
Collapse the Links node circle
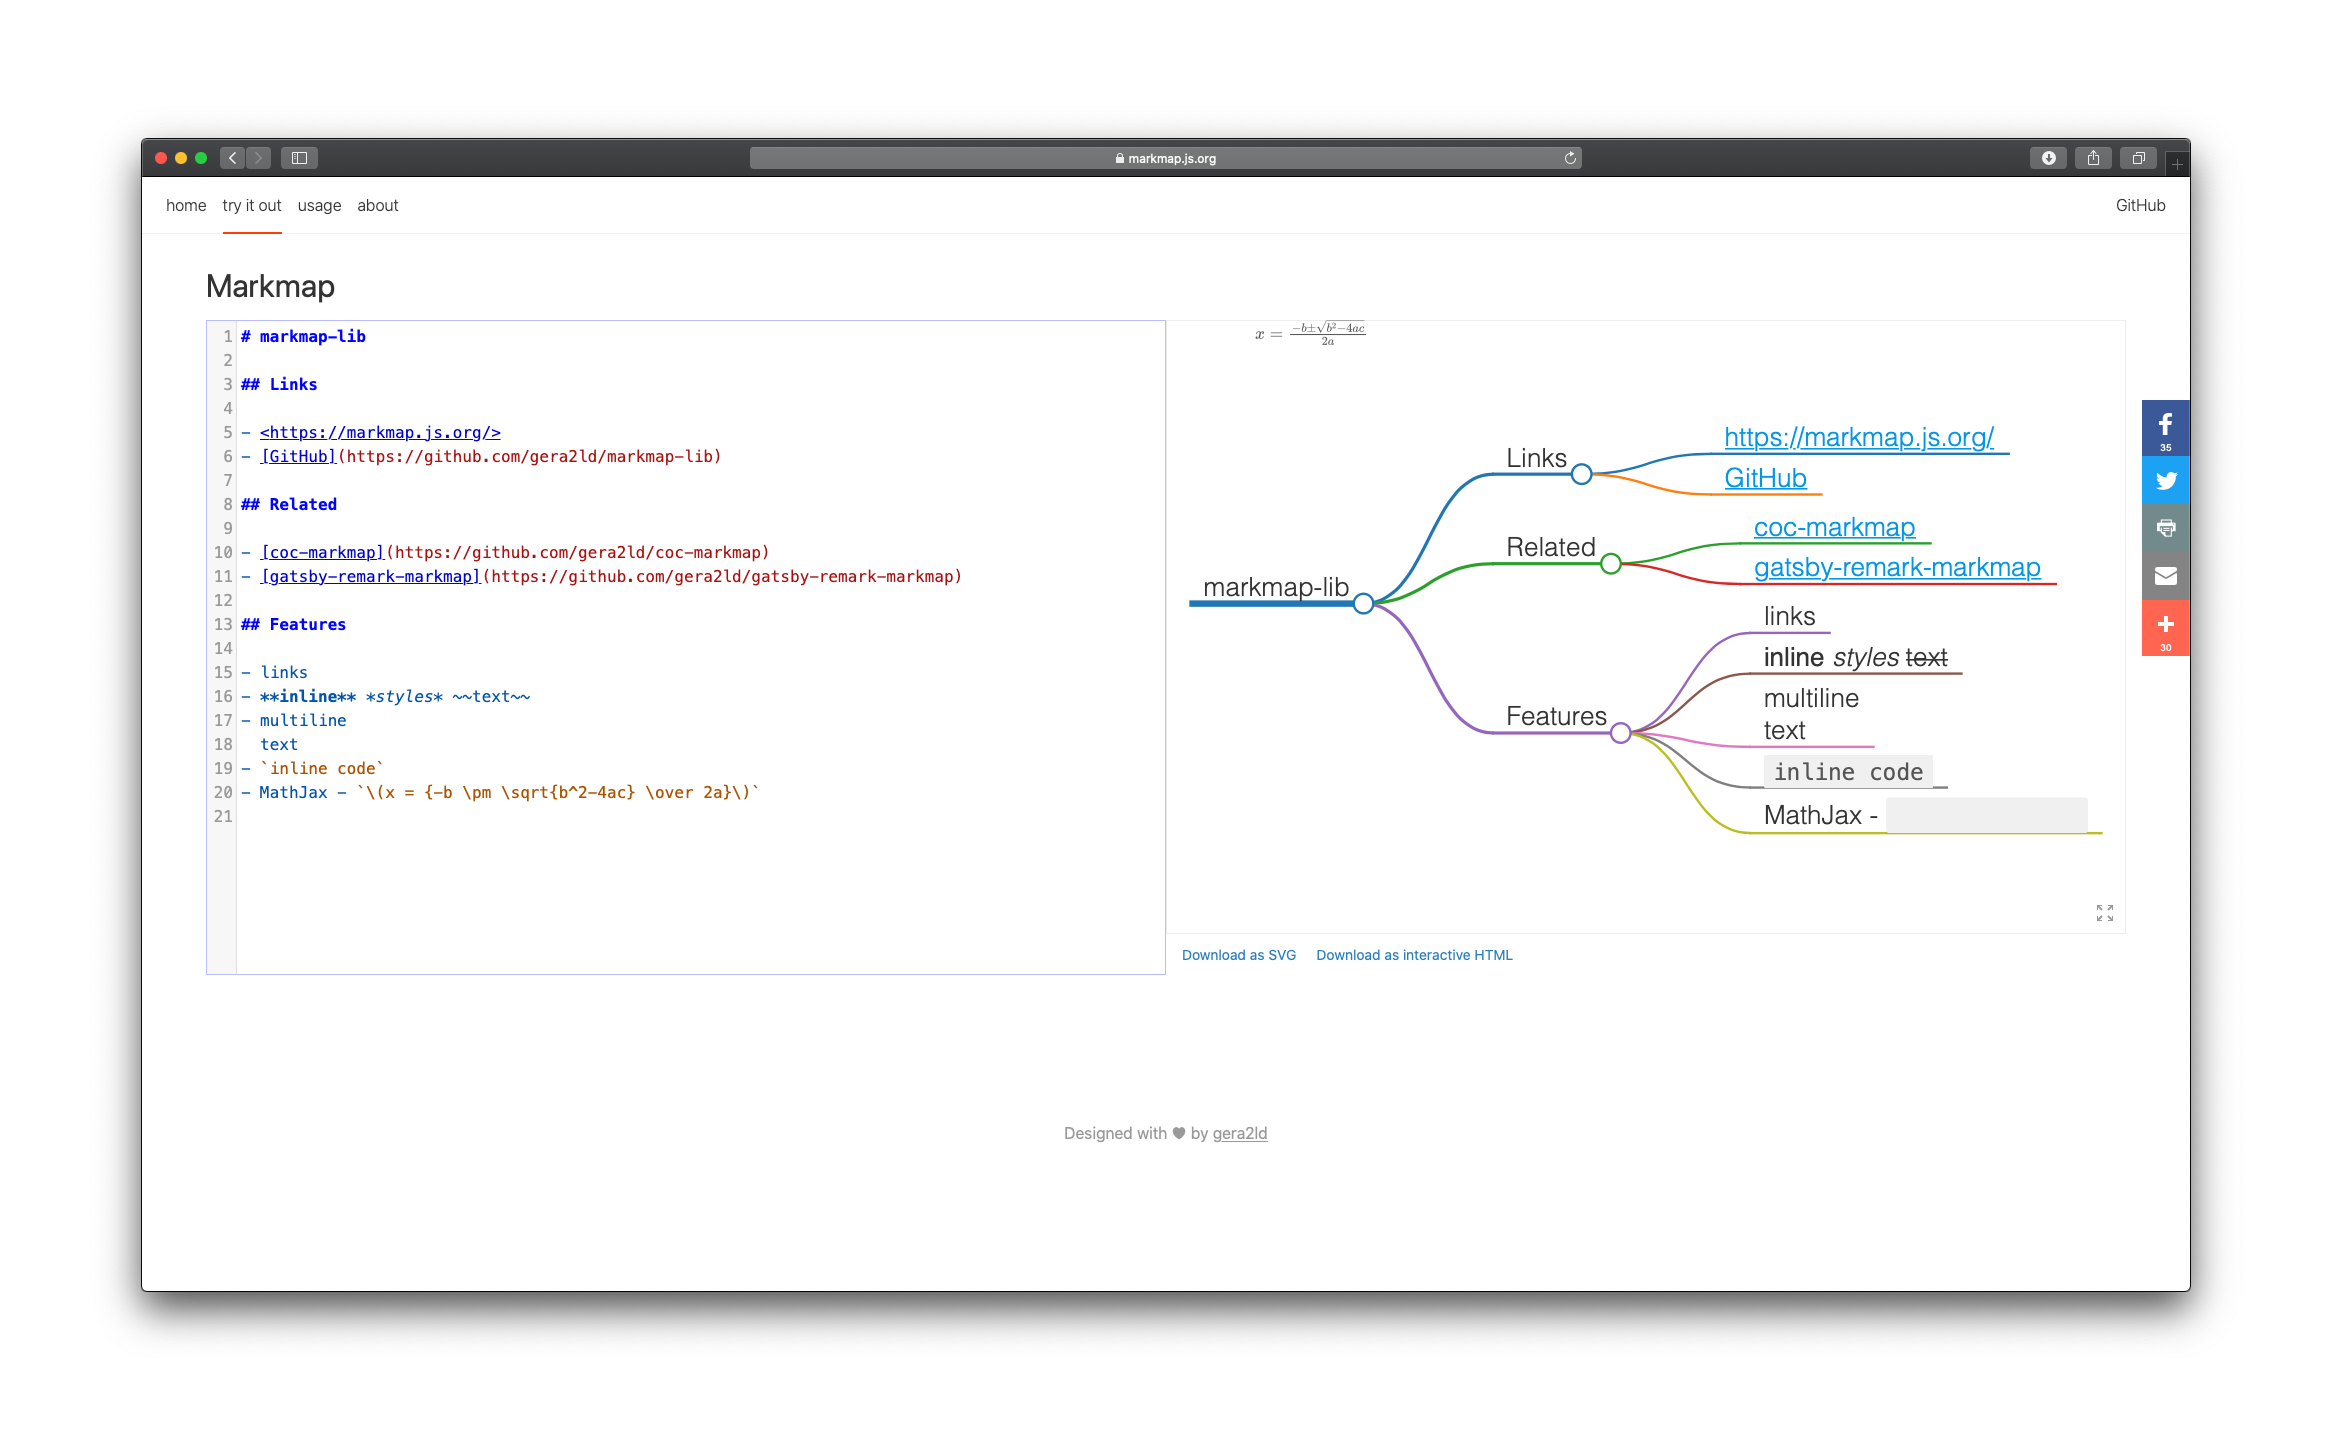pos(1581,474)
